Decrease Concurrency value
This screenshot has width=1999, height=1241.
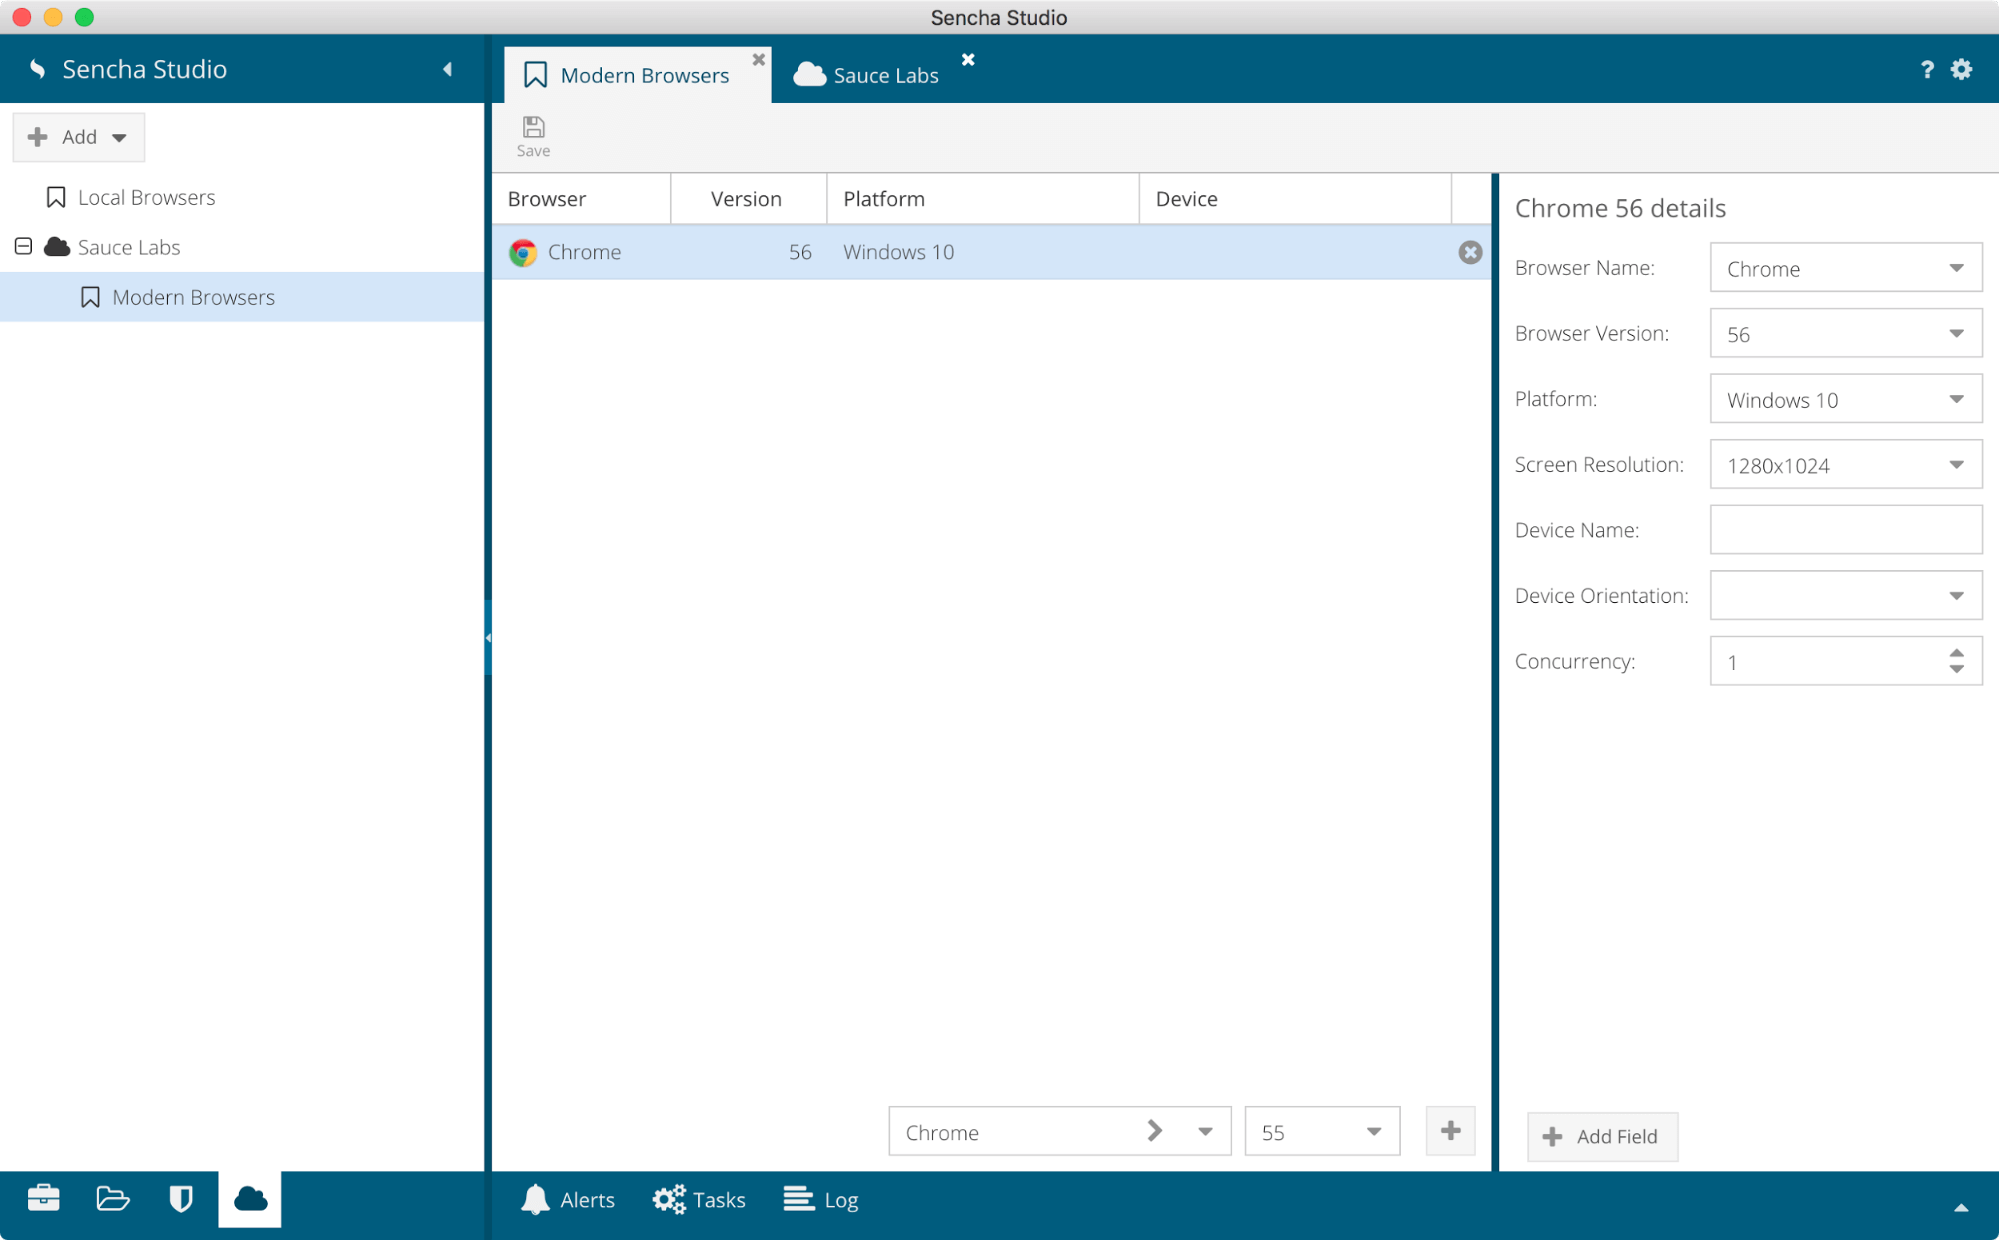[x=1956, y=669]
